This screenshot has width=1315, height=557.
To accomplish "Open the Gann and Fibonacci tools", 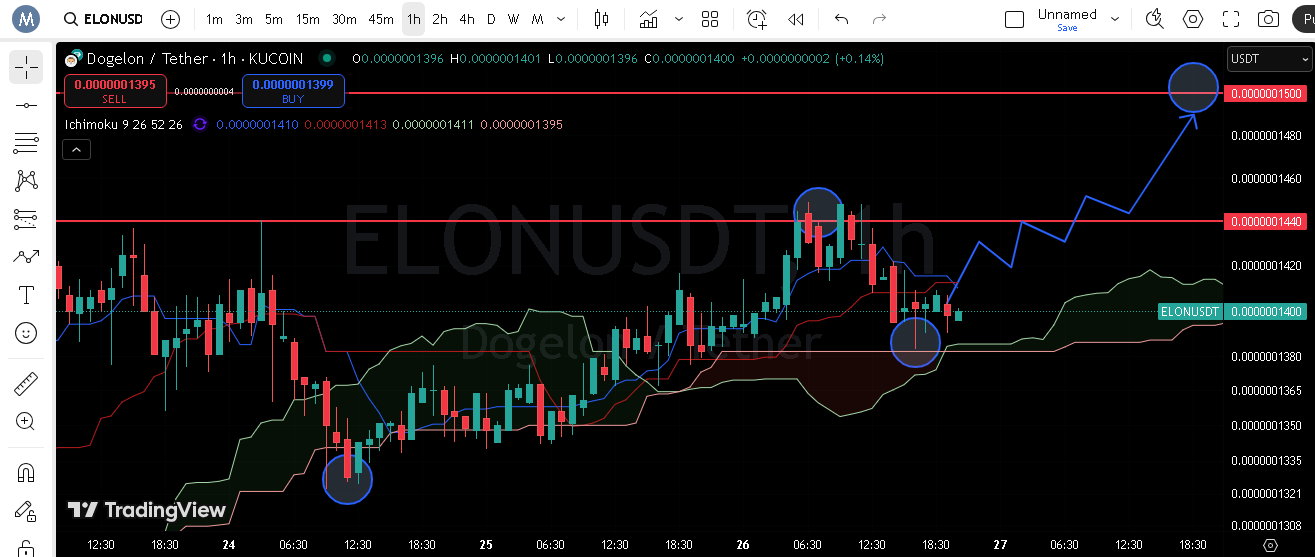I will 26,143.
